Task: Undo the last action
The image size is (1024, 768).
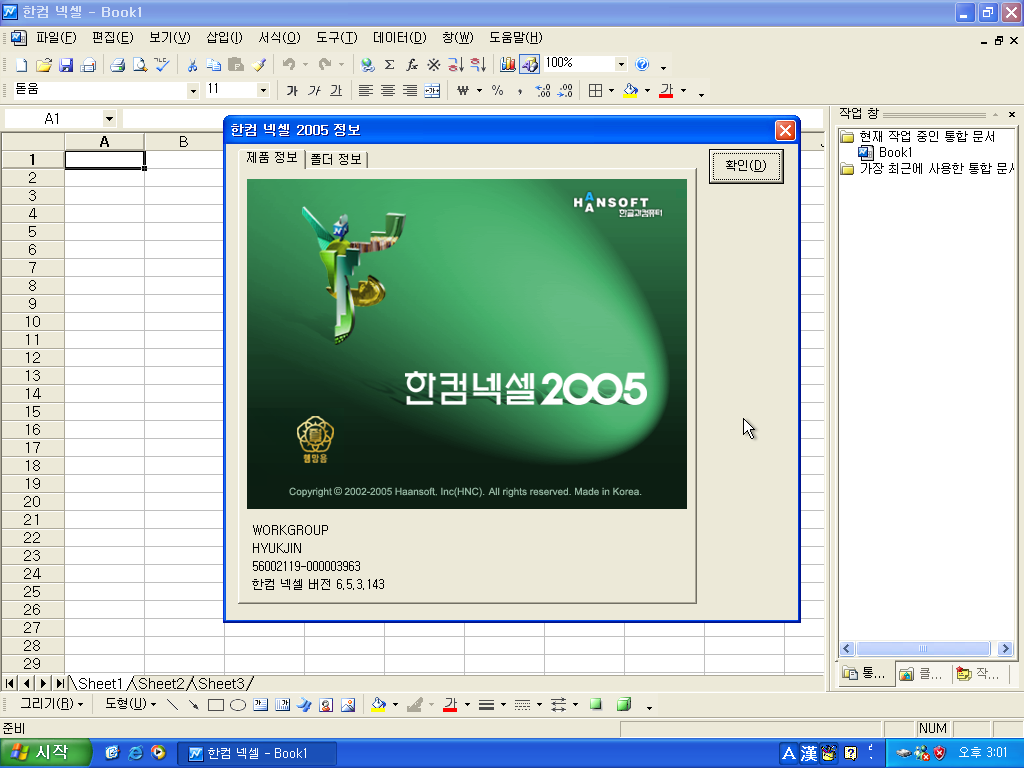Action: (x=289, y=65)
